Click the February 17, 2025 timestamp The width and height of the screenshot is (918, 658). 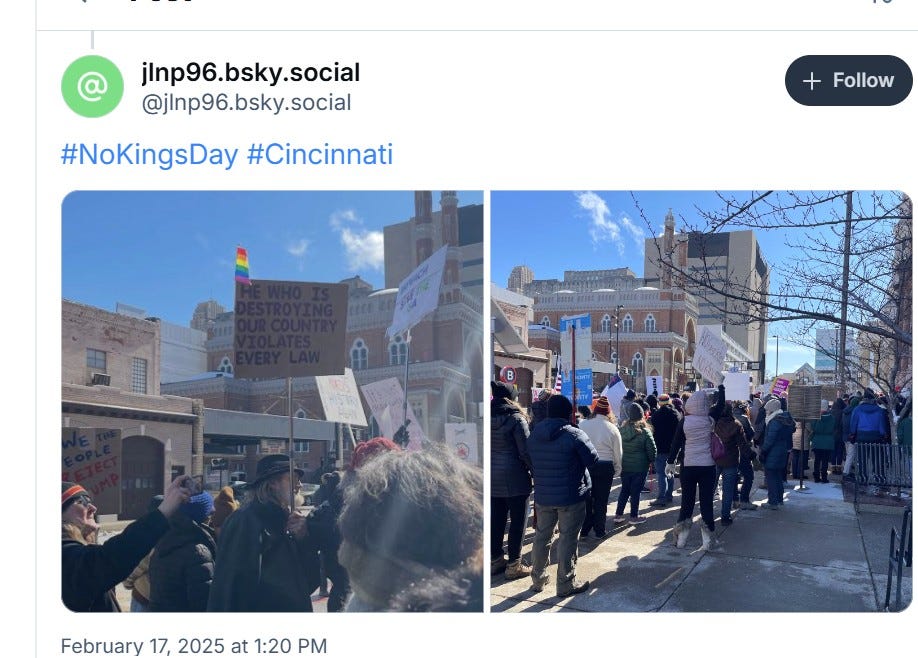tap(194, 646)
